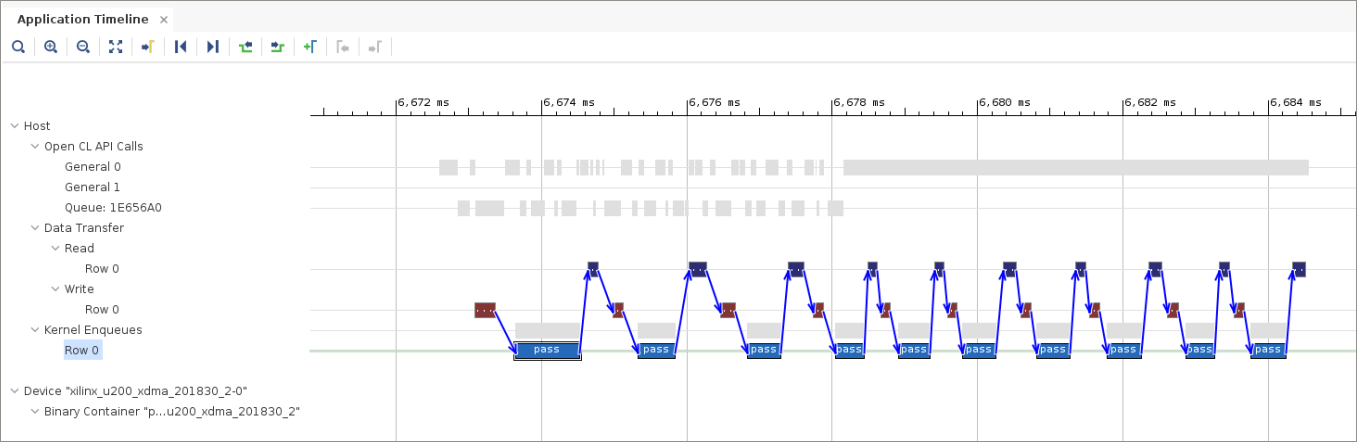
Task: Jump to the start of the timeline
Action: coord(180,47)
